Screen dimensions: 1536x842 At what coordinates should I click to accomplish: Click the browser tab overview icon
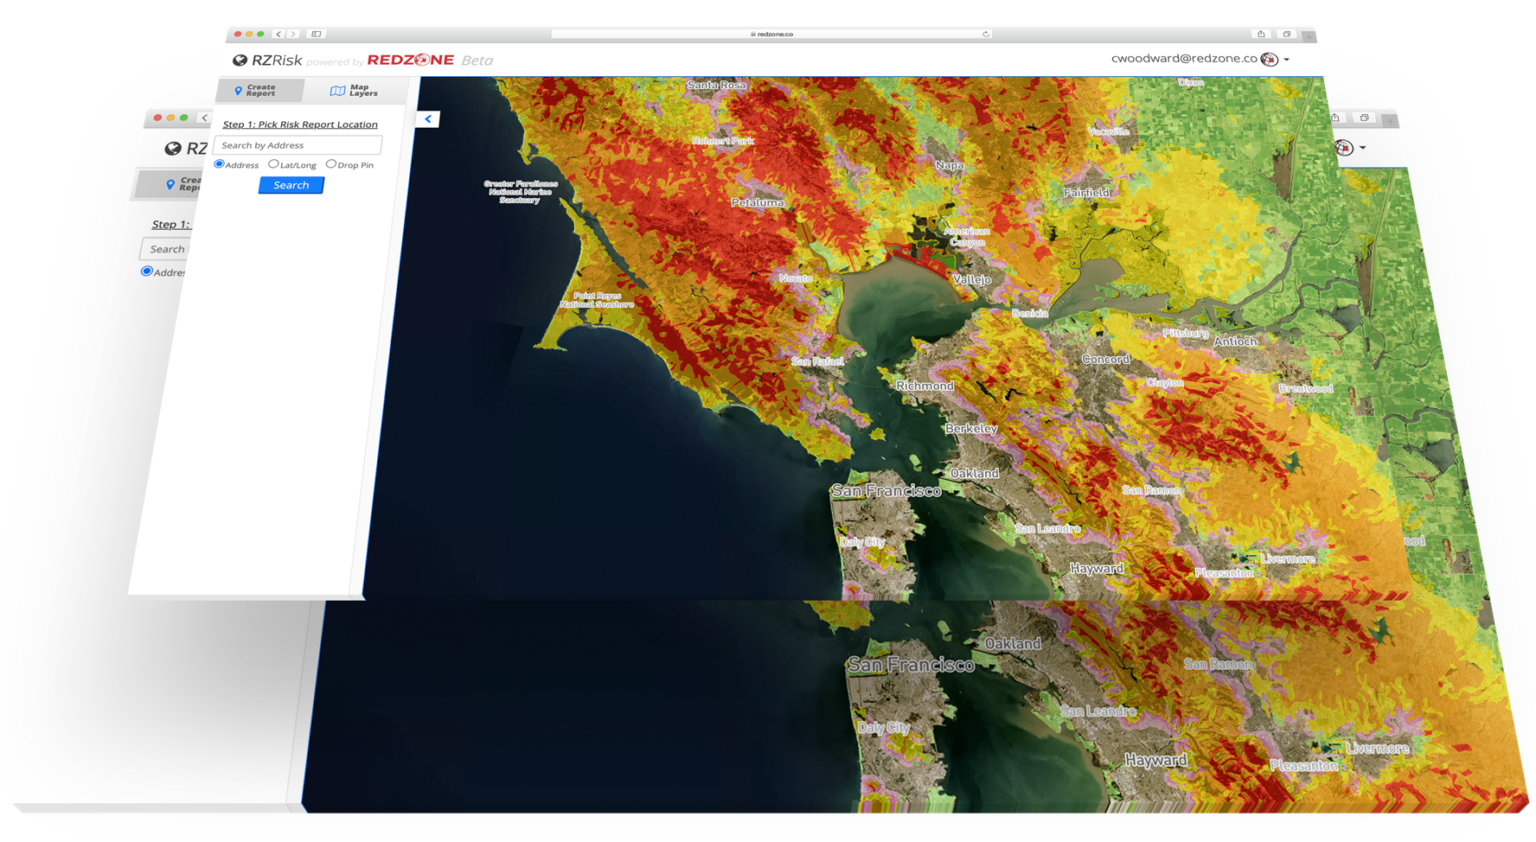click(1287, 34)
